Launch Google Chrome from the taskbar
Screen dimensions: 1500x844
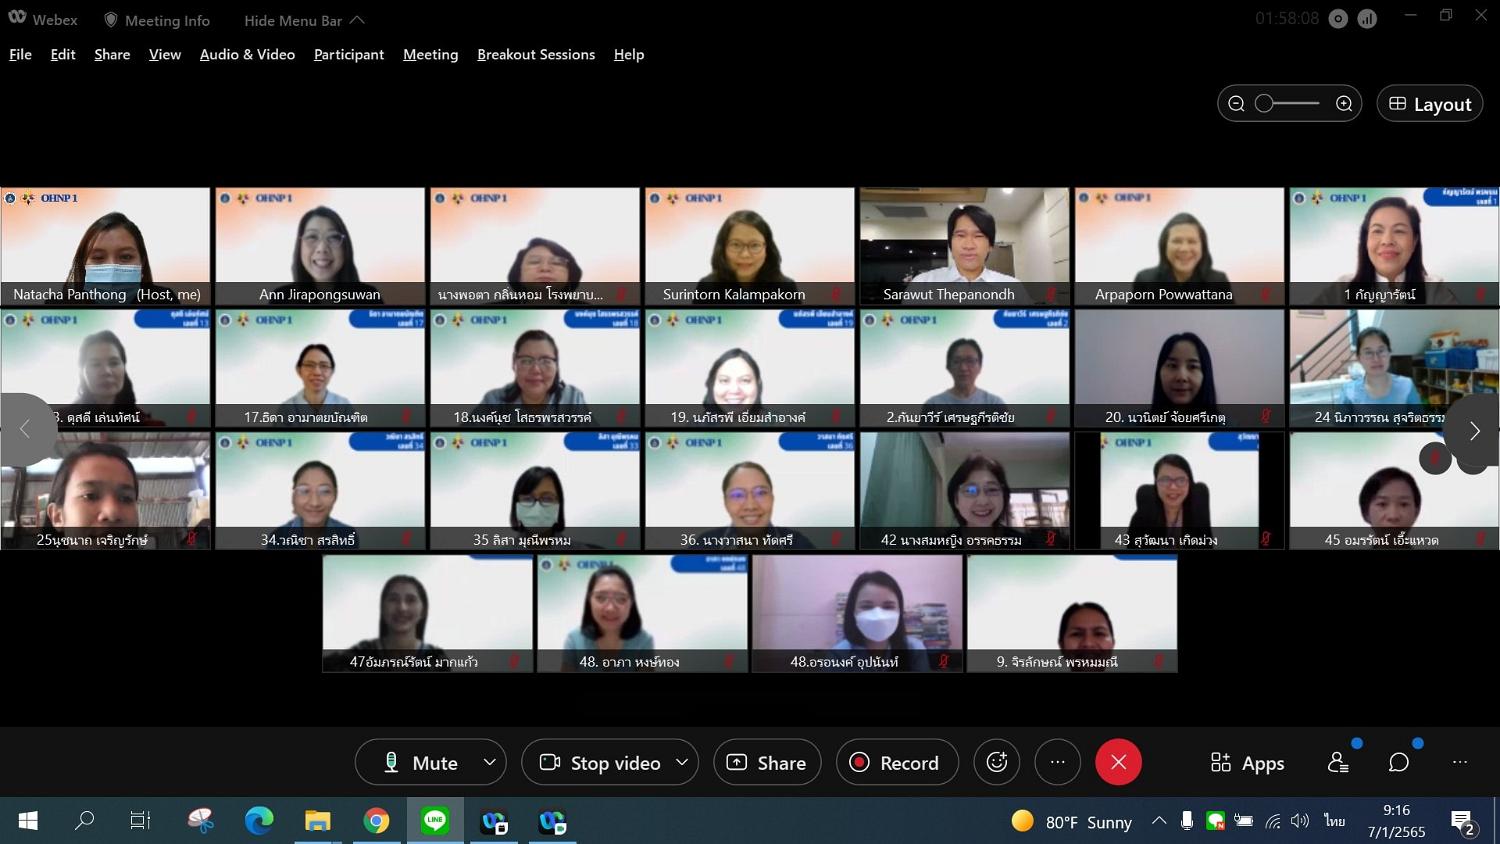[x=376, y=821]
